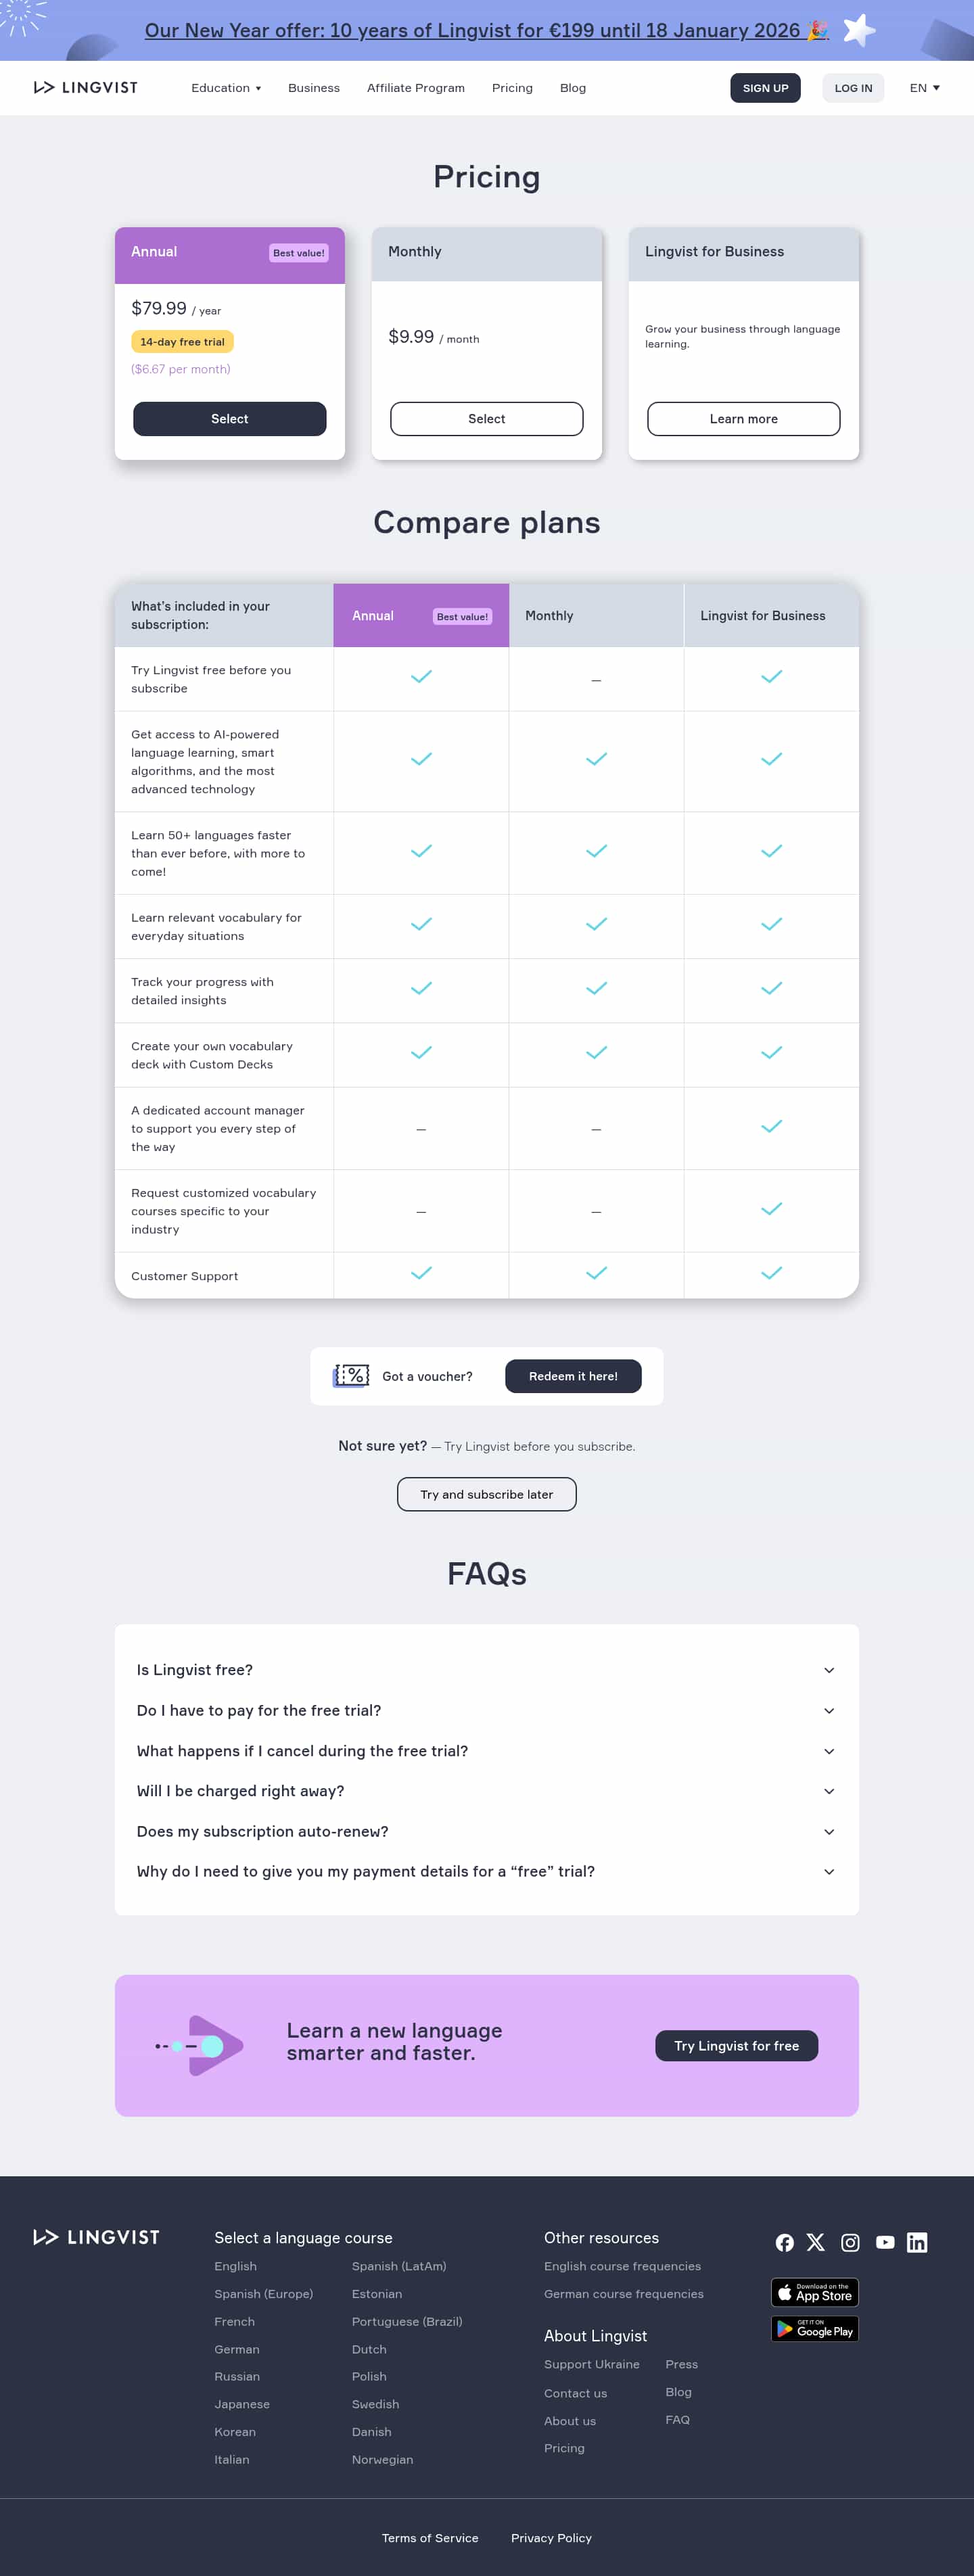This screenshot has height=2576, width=974.
Task: Expand "Does my subscription auto-renew?" FAQ
Action: click(x=486, y=1831)
